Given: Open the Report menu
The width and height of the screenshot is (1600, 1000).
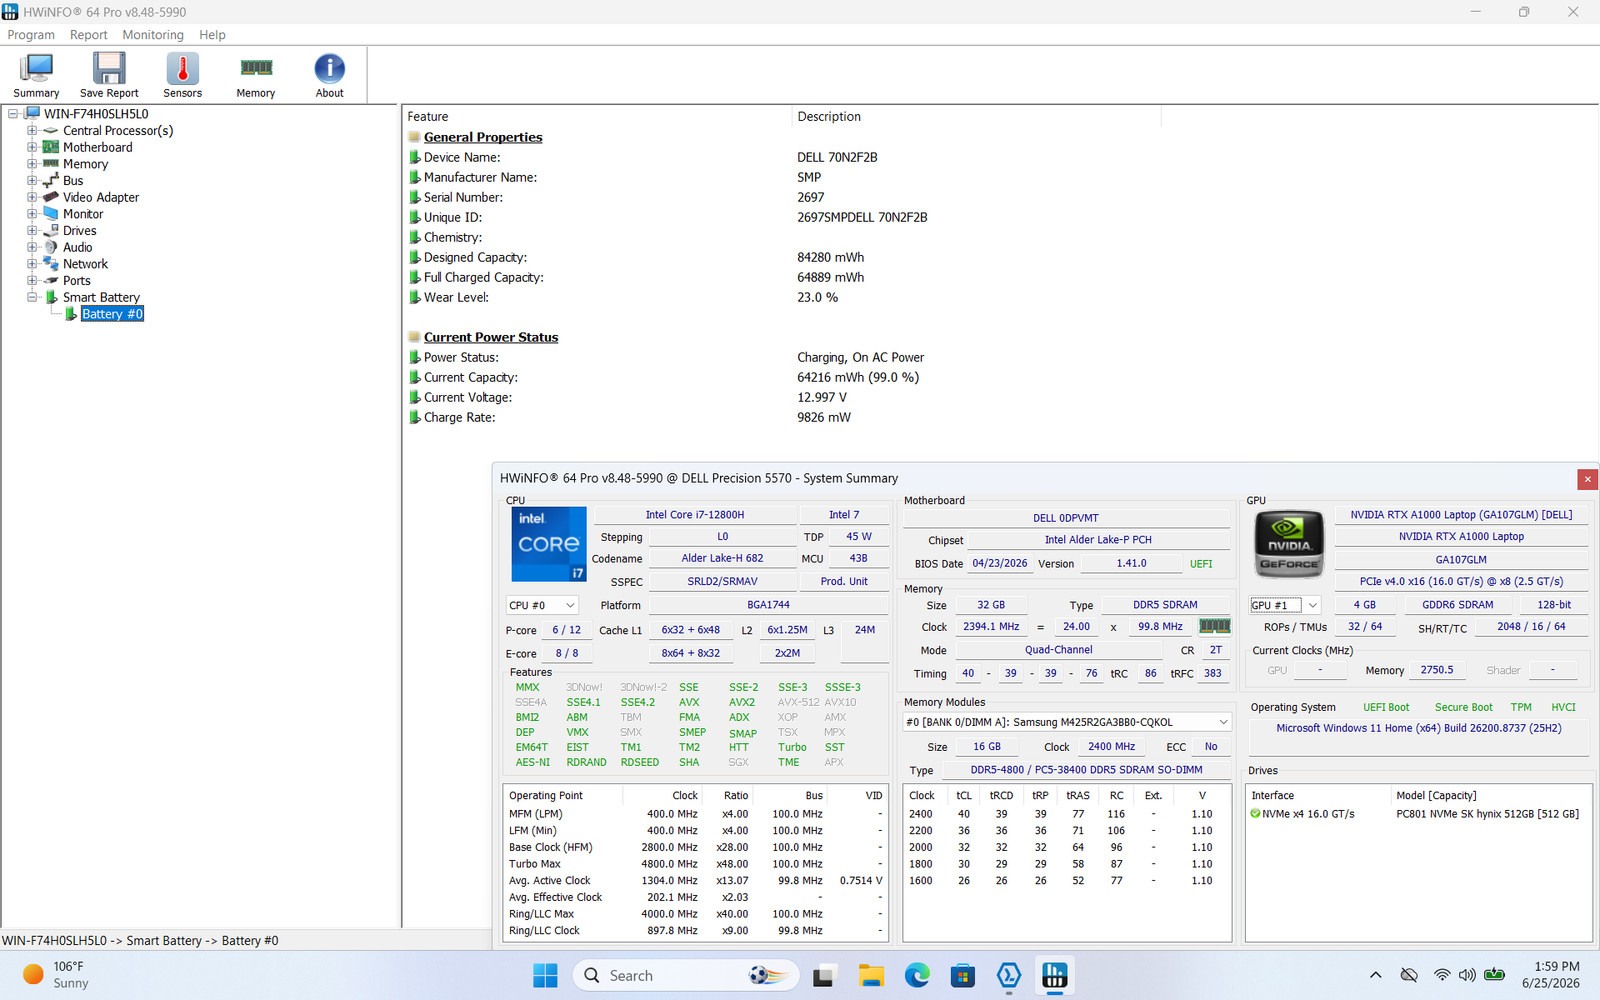Looking at the screenshot, I should coord(88,35).
